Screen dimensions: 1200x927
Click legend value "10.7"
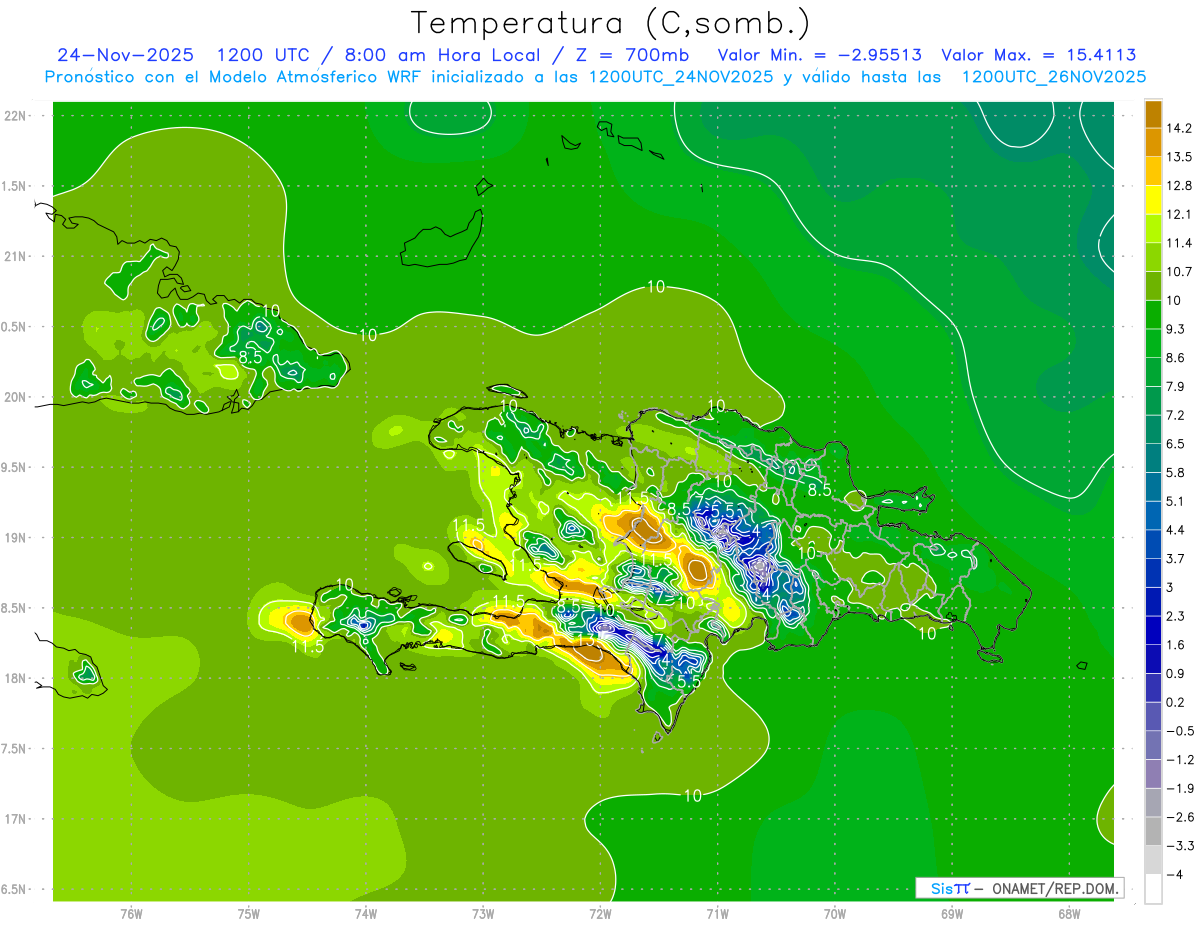[x=1178, y=272]
